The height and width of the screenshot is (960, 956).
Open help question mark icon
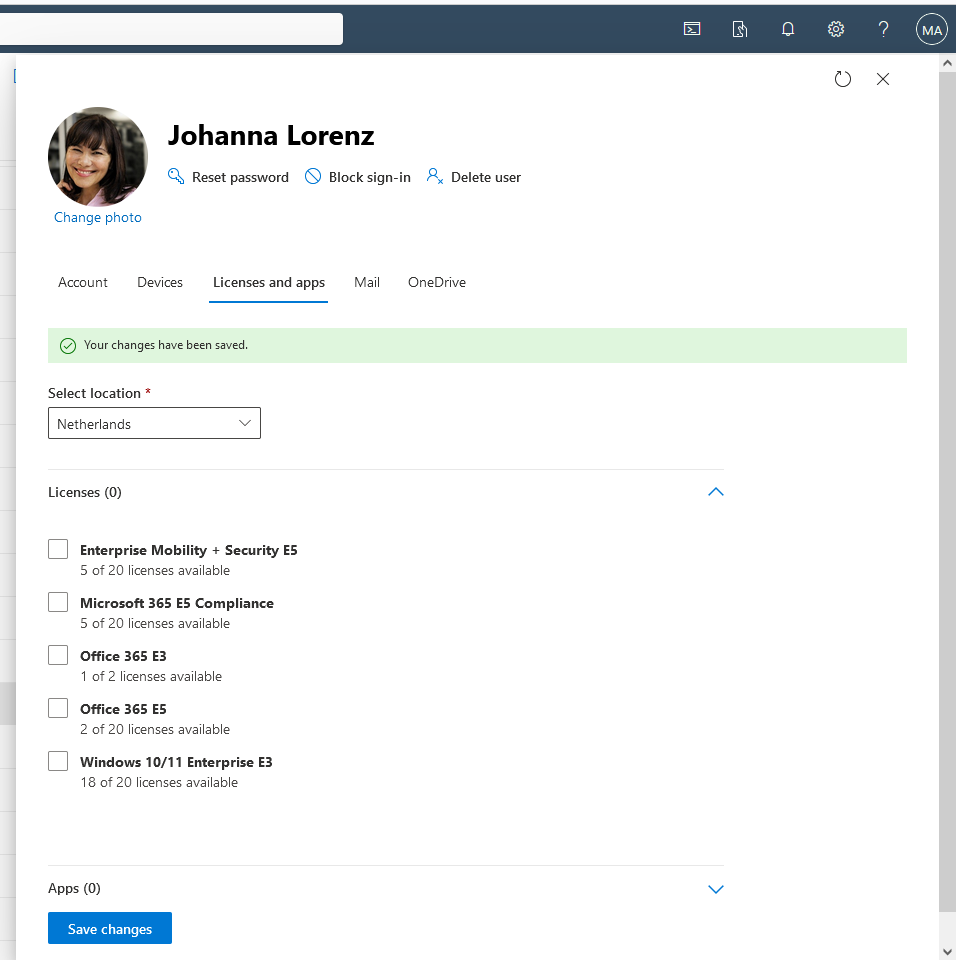[x=883, y=29]
